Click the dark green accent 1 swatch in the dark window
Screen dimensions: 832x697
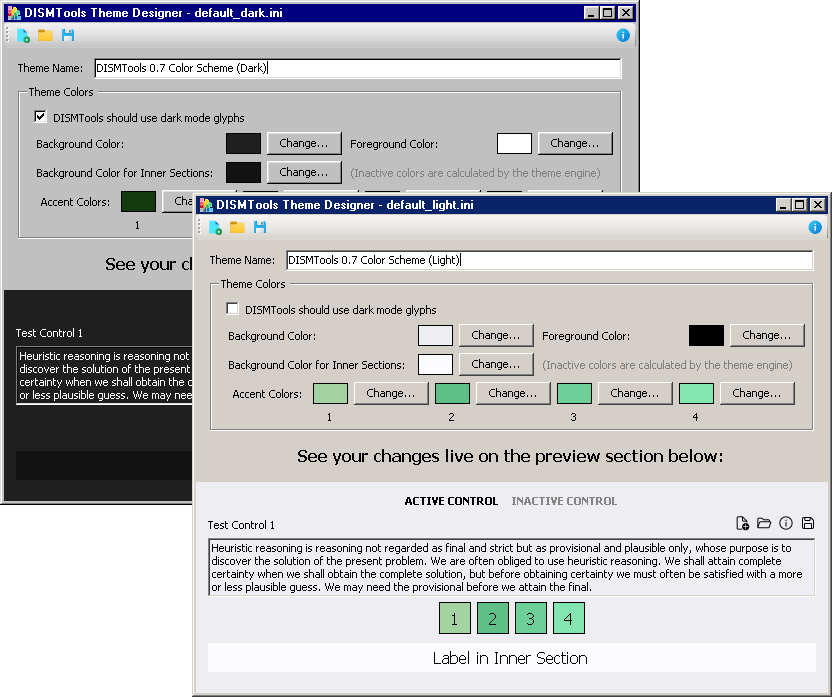tap(138, 202)
